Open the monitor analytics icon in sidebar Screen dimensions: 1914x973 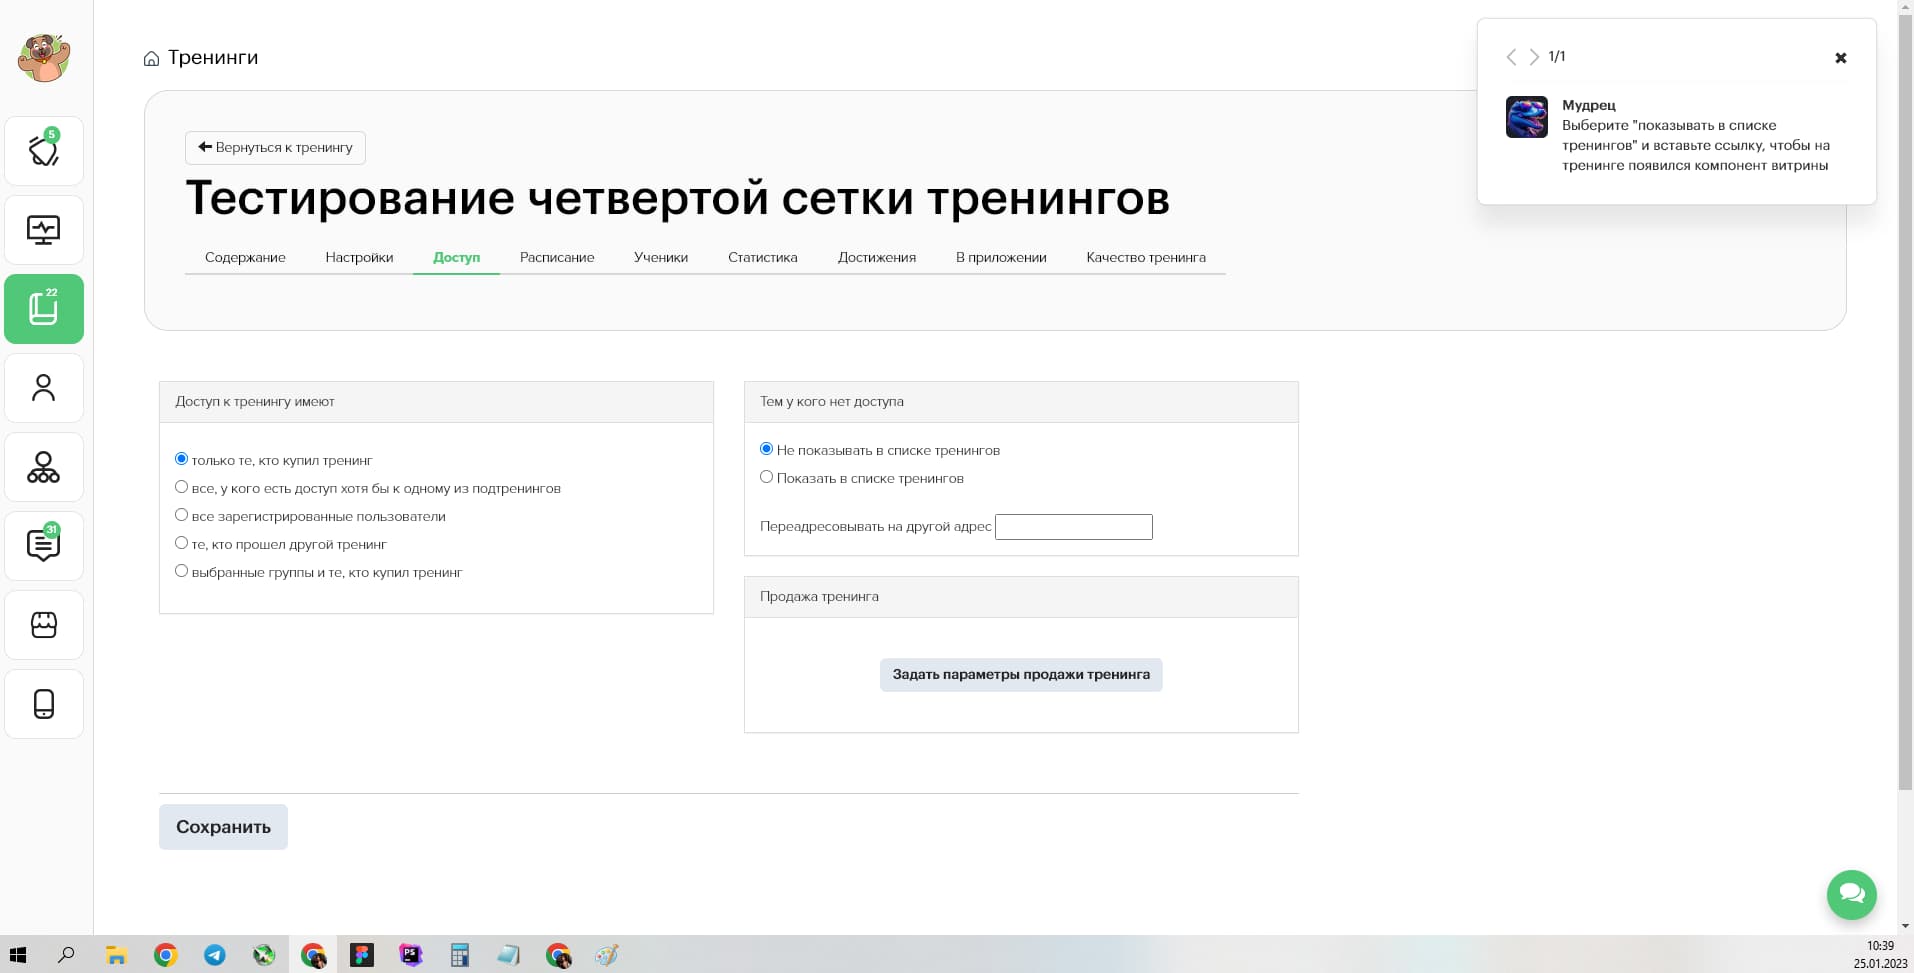tap(44, 230)
